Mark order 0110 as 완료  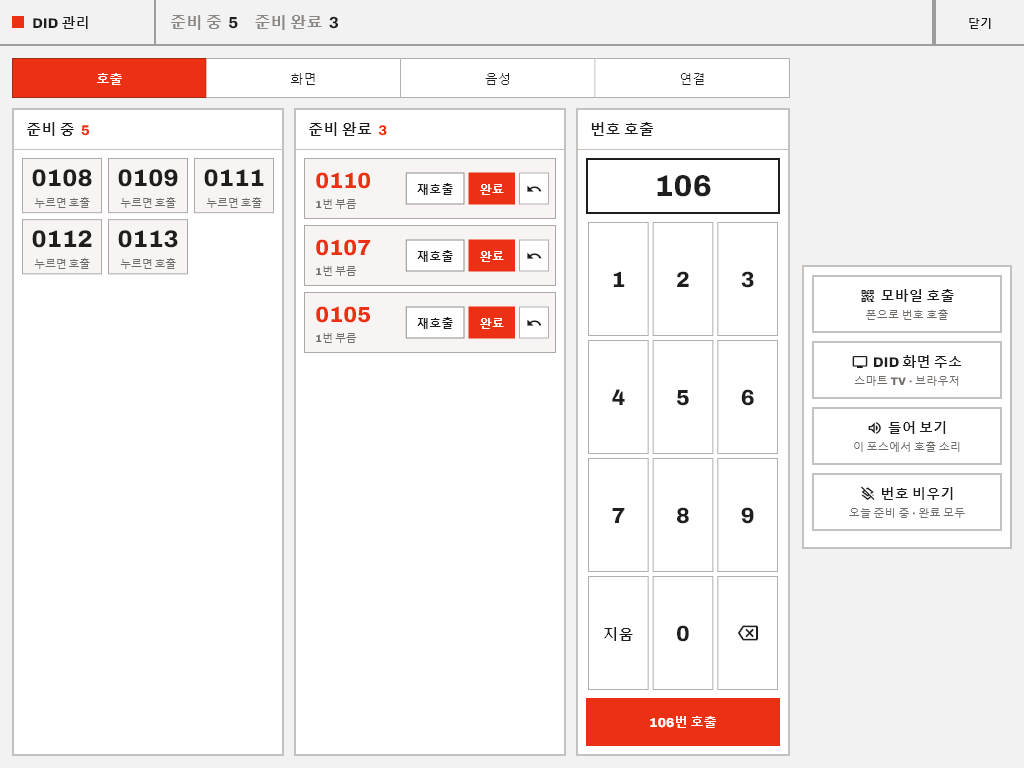click(492, 189)
